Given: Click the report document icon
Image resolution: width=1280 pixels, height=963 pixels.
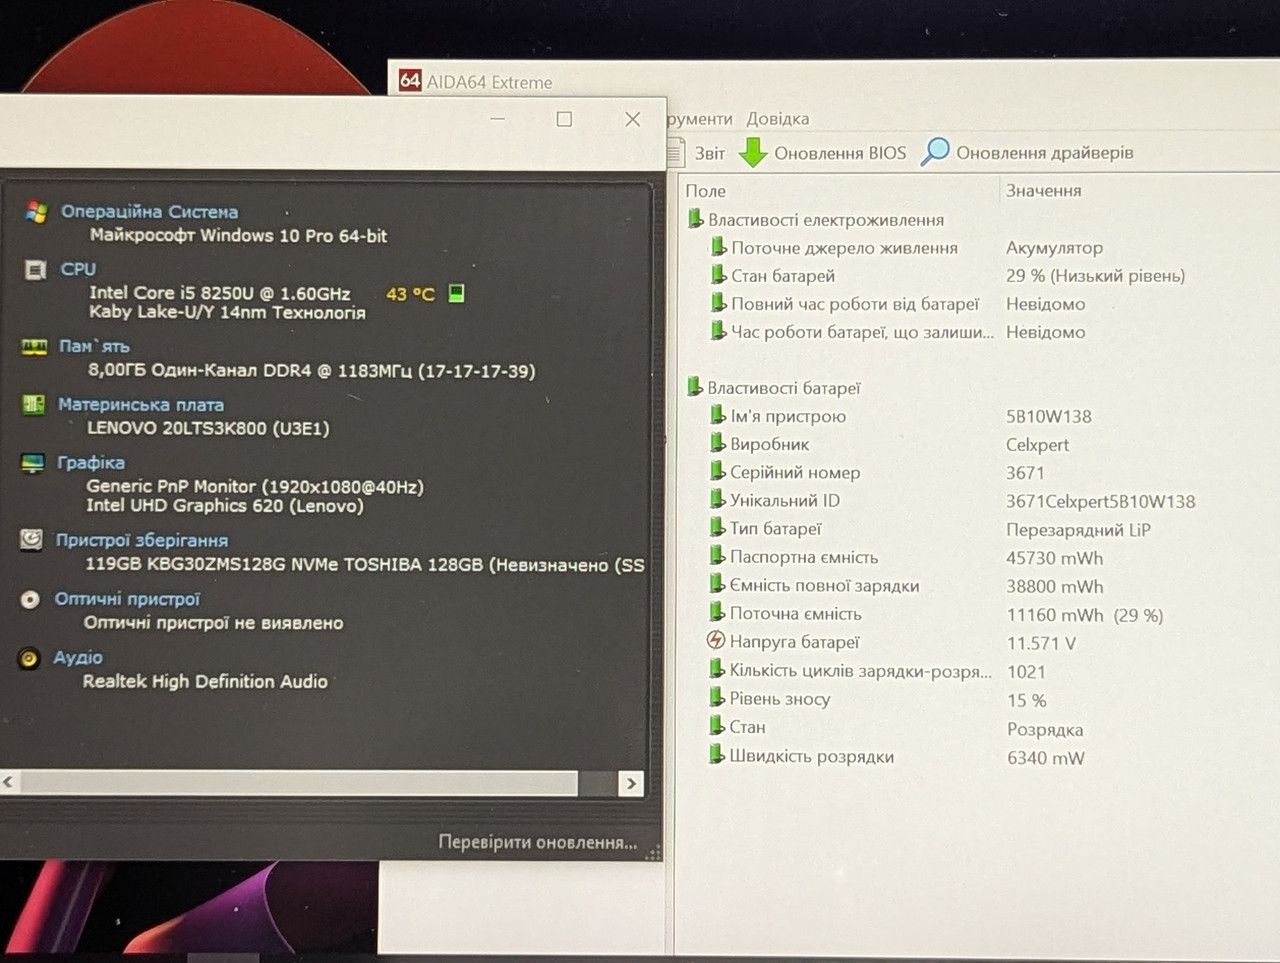Looking at the screenshot, I should (677, 153).
